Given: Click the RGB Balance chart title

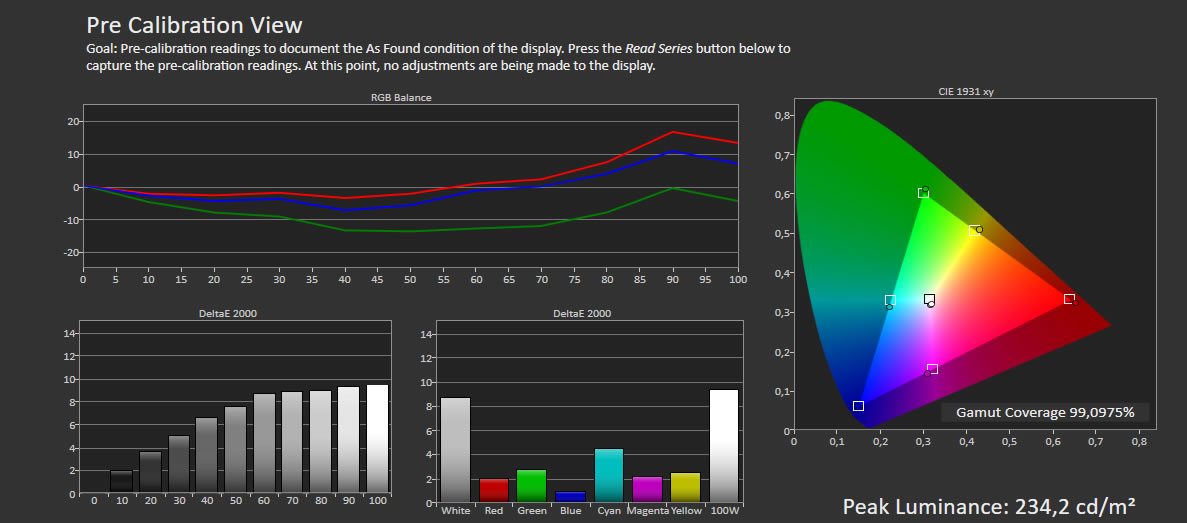Looking at the screenshot, I should pos(401,97).
